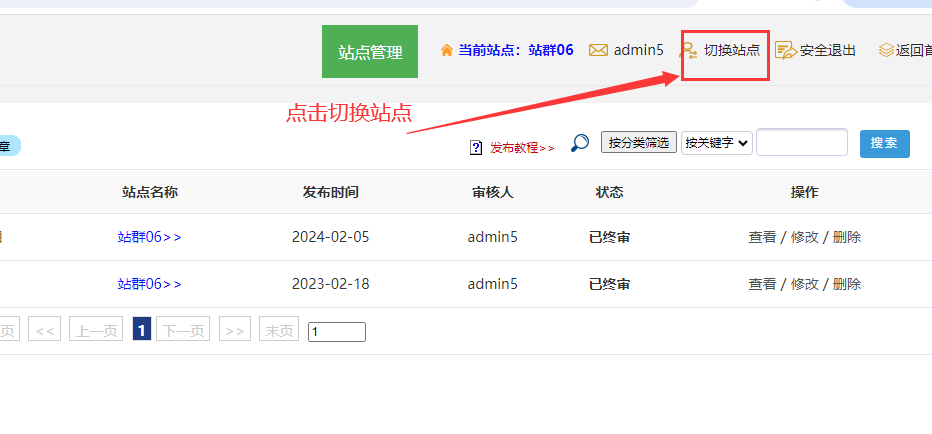Image resolution: width=932 pixels, height=434 pixels.
Task: Click the magnifying glass search icon
Action: click(x=580, y=143)
